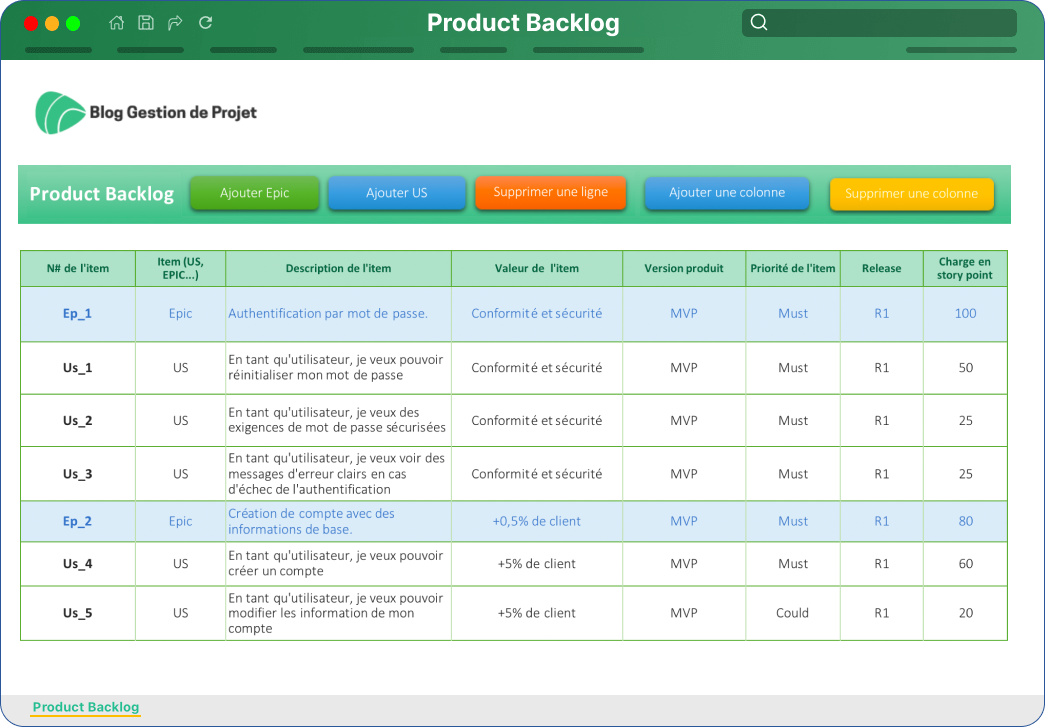Click the share arrow icon
Screen dimensions: 1045x727
point(175,23)
